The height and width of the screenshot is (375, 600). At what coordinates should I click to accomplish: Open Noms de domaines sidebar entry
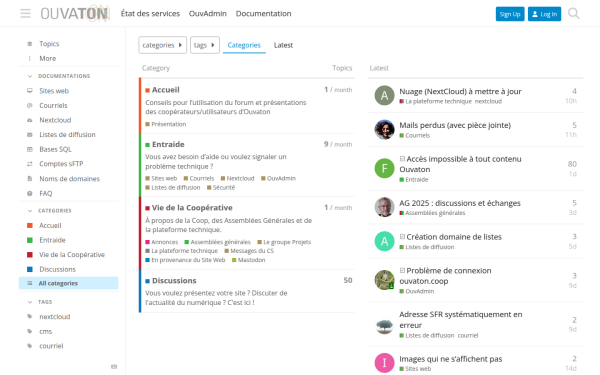[x=69, y=178]
